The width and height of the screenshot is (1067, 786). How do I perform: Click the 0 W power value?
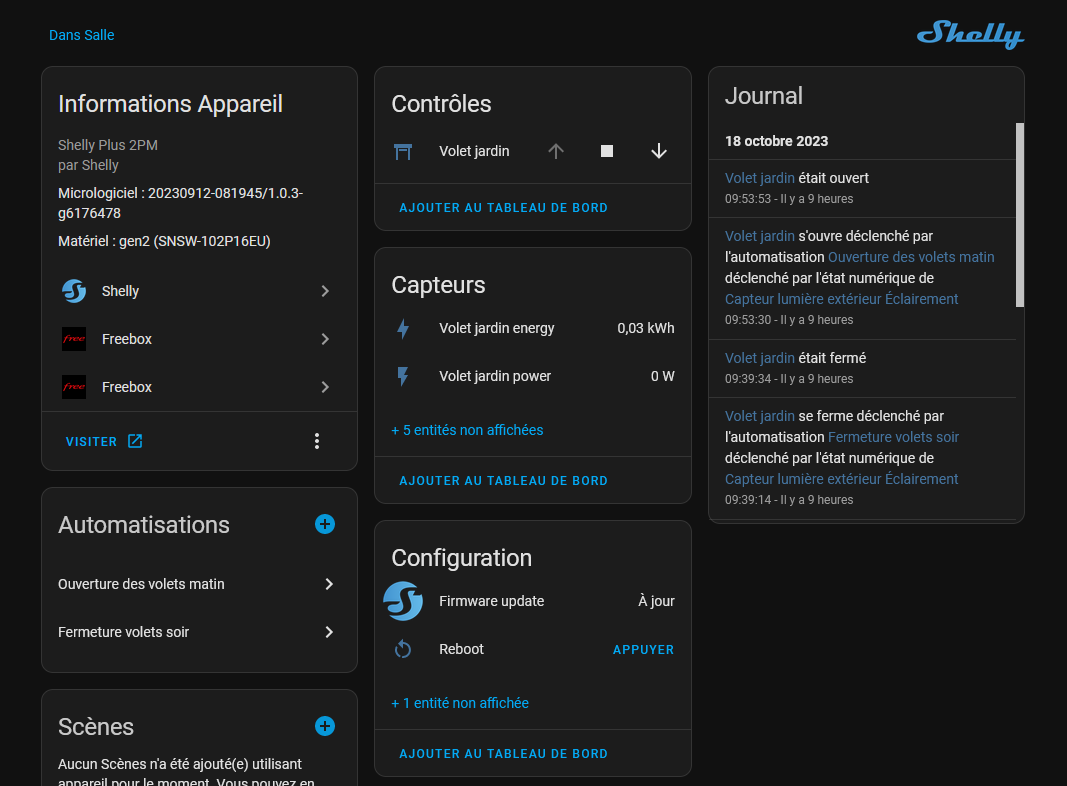662,376
